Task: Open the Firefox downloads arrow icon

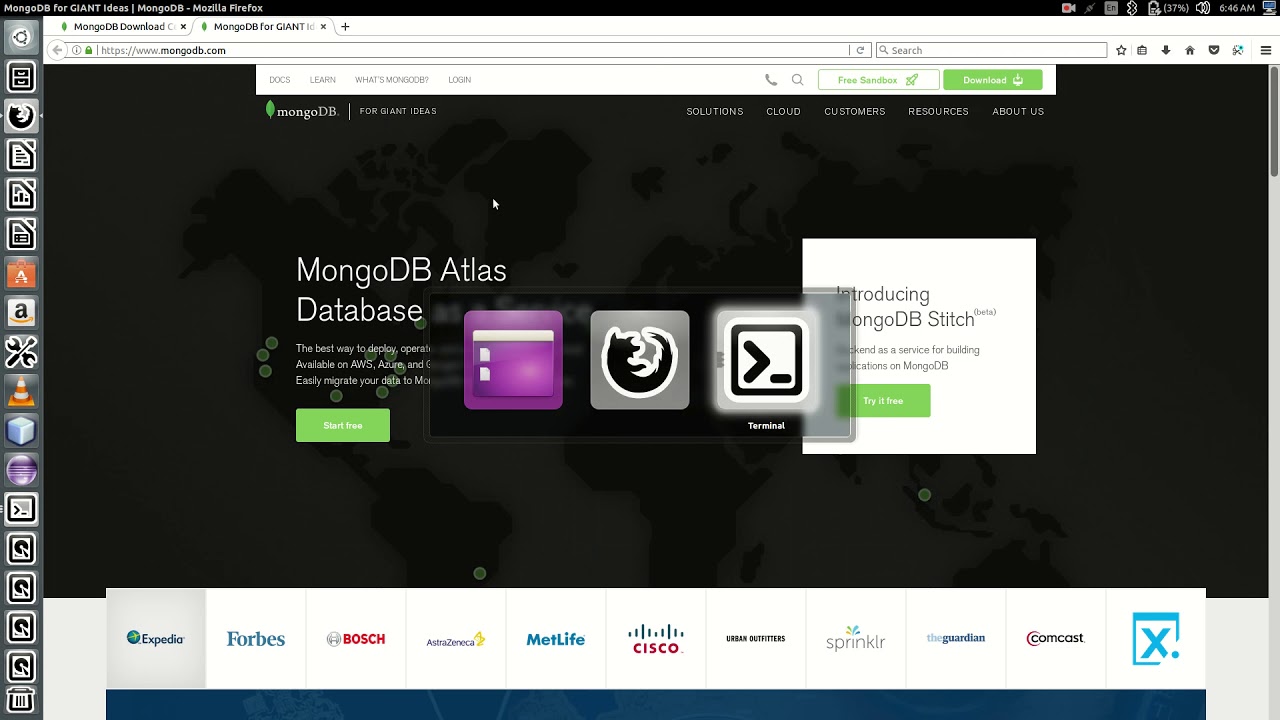Action: pyautogui.click(x=1166, y=50)
